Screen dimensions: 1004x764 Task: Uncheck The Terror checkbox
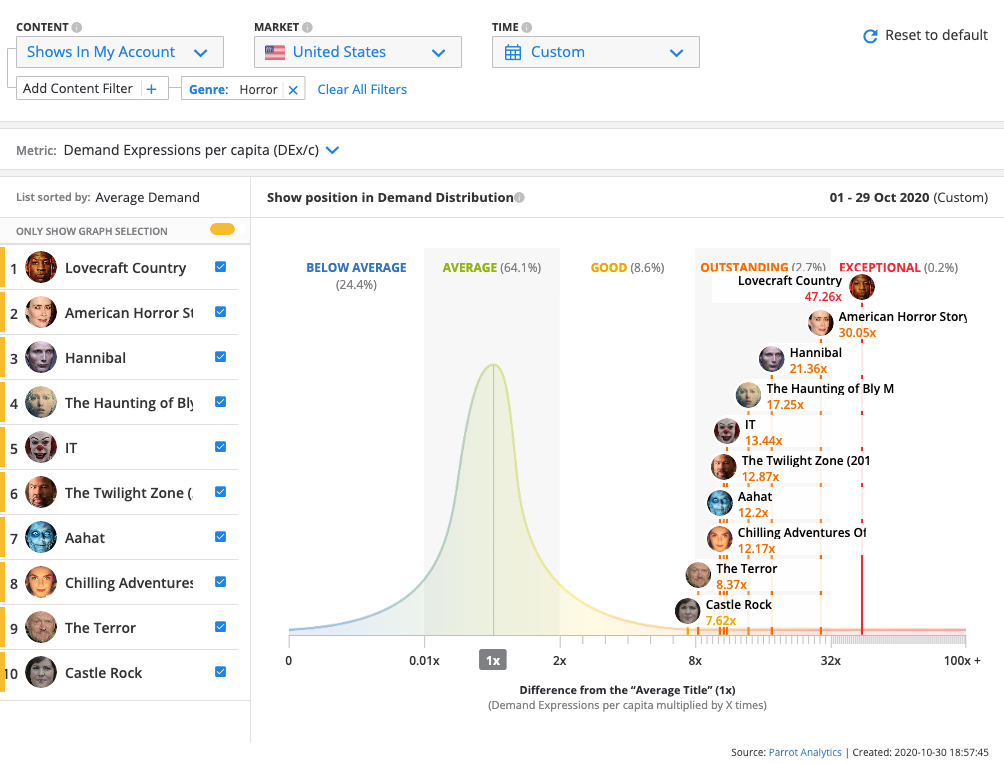click(220, 626)
